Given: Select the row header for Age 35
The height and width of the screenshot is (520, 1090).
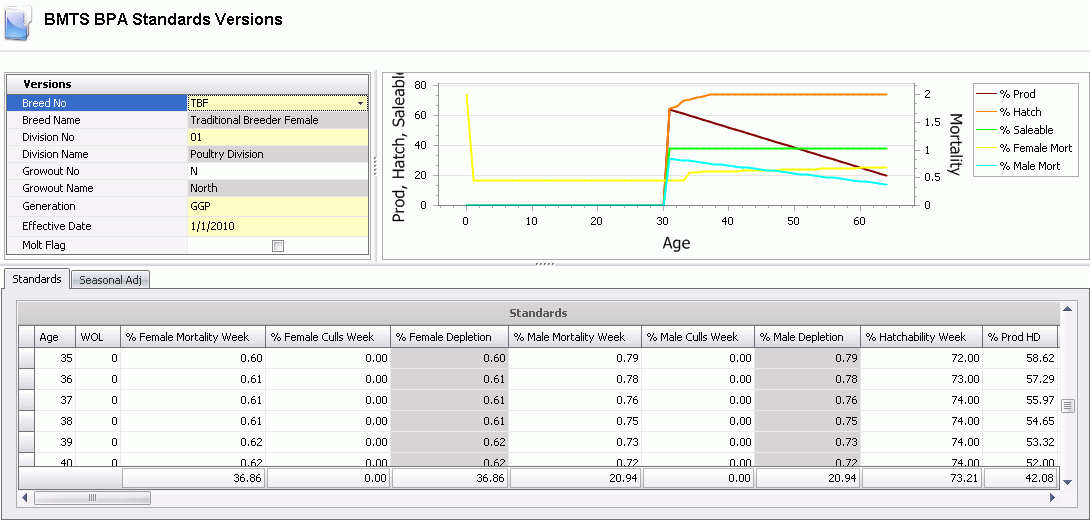Looking at the screenshot, I should click(26, 357).
